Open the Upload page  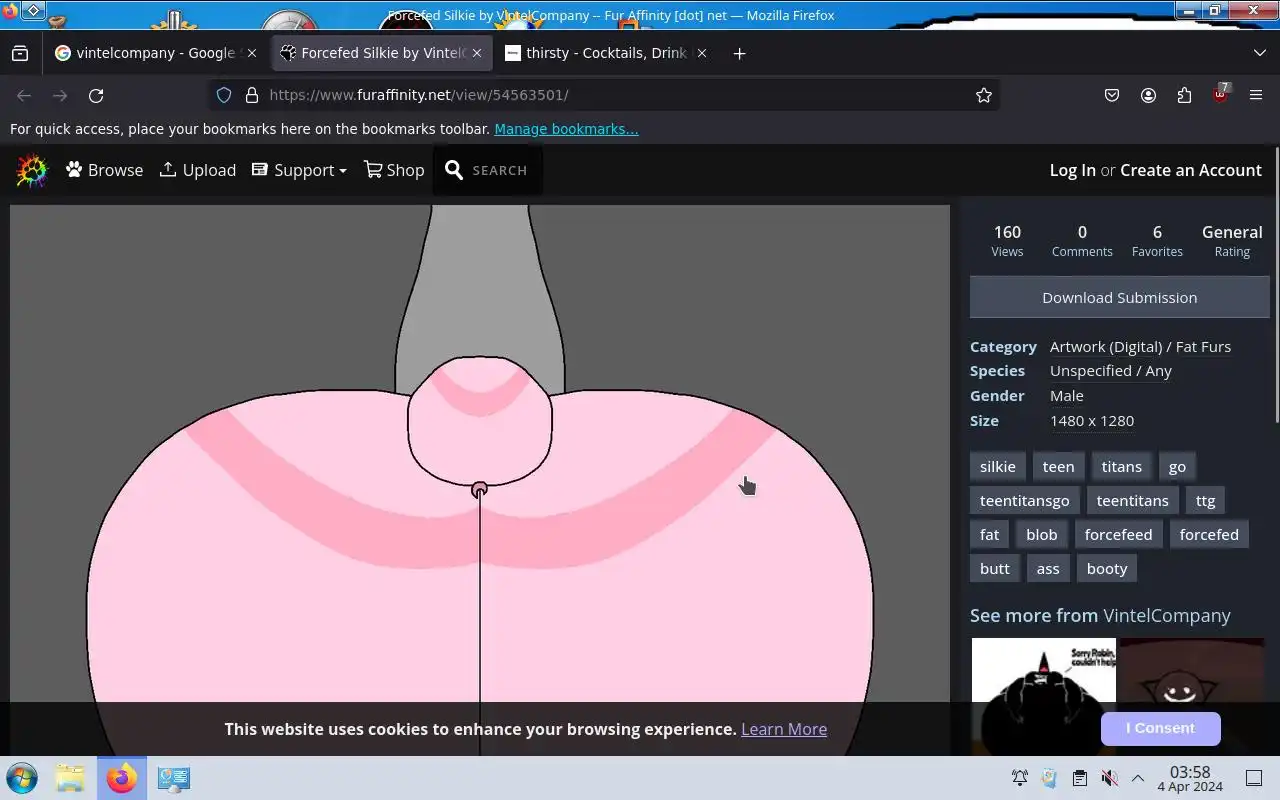click(x=198, y=170)
